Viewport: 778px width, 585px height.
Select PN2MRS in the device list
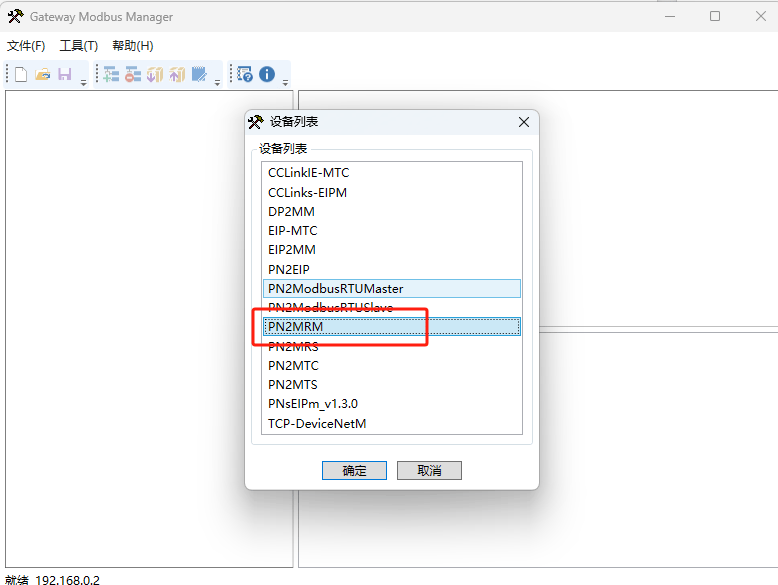(392, 346)
